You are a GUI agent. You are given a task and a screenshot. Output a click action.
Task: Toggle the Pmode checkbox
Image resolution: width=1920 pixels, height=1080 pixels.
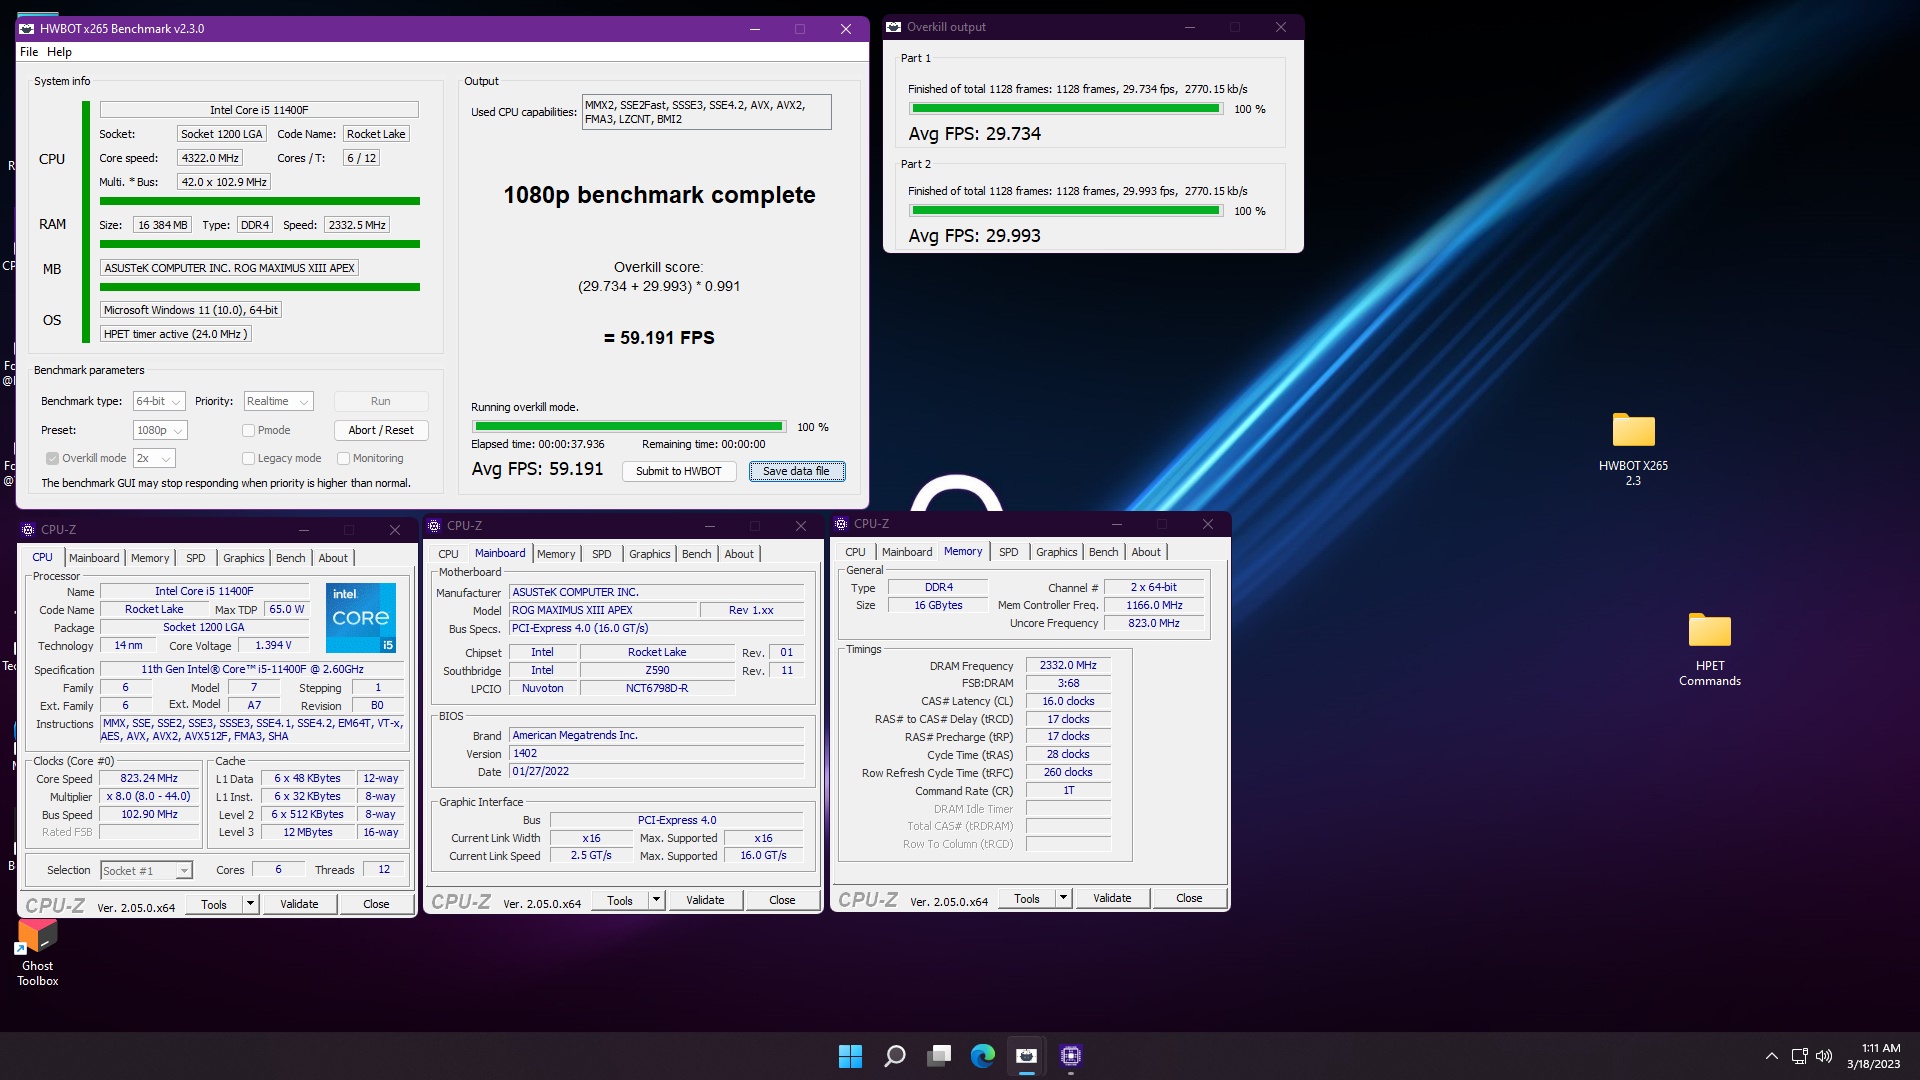coord(248,431)
